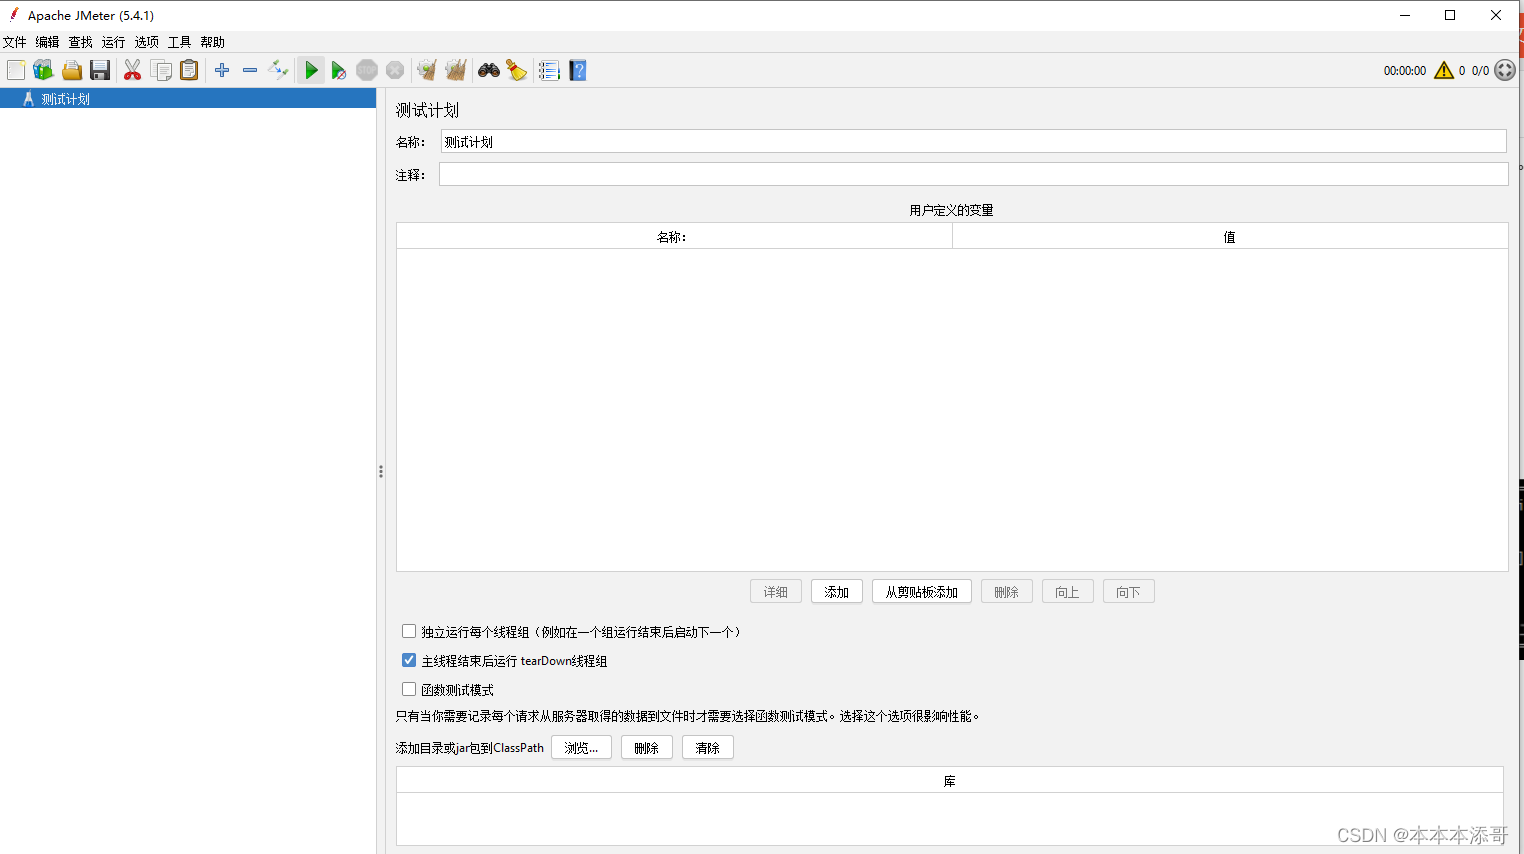The image size is (1524, 854).
Task: Reset search with the brush icon
Action: tap(517, 70)
